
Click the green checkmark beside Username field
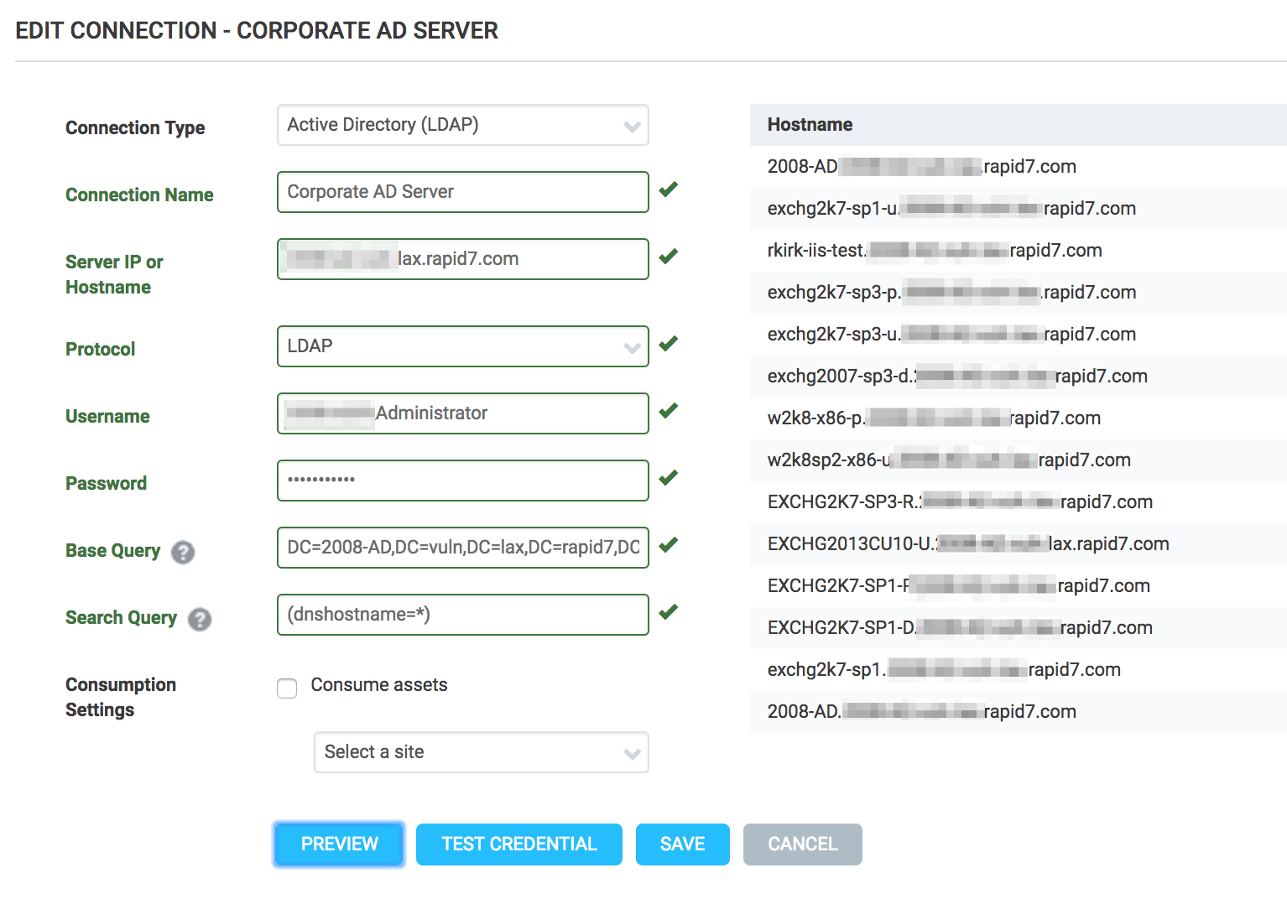point(669,410)
